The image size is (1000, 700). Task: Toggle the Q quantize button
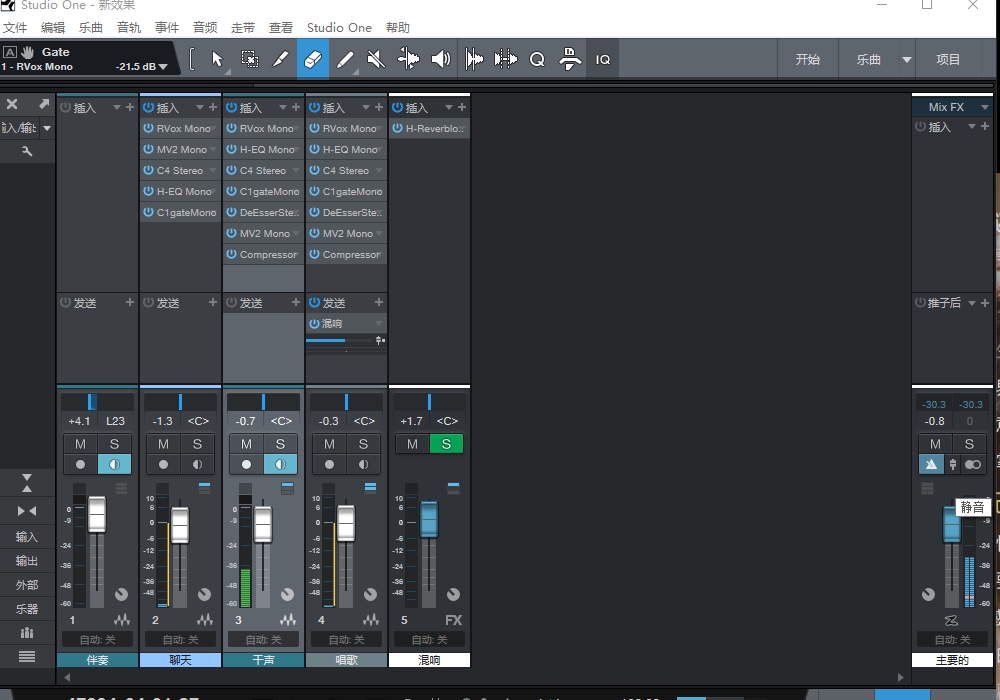(538, 59)
